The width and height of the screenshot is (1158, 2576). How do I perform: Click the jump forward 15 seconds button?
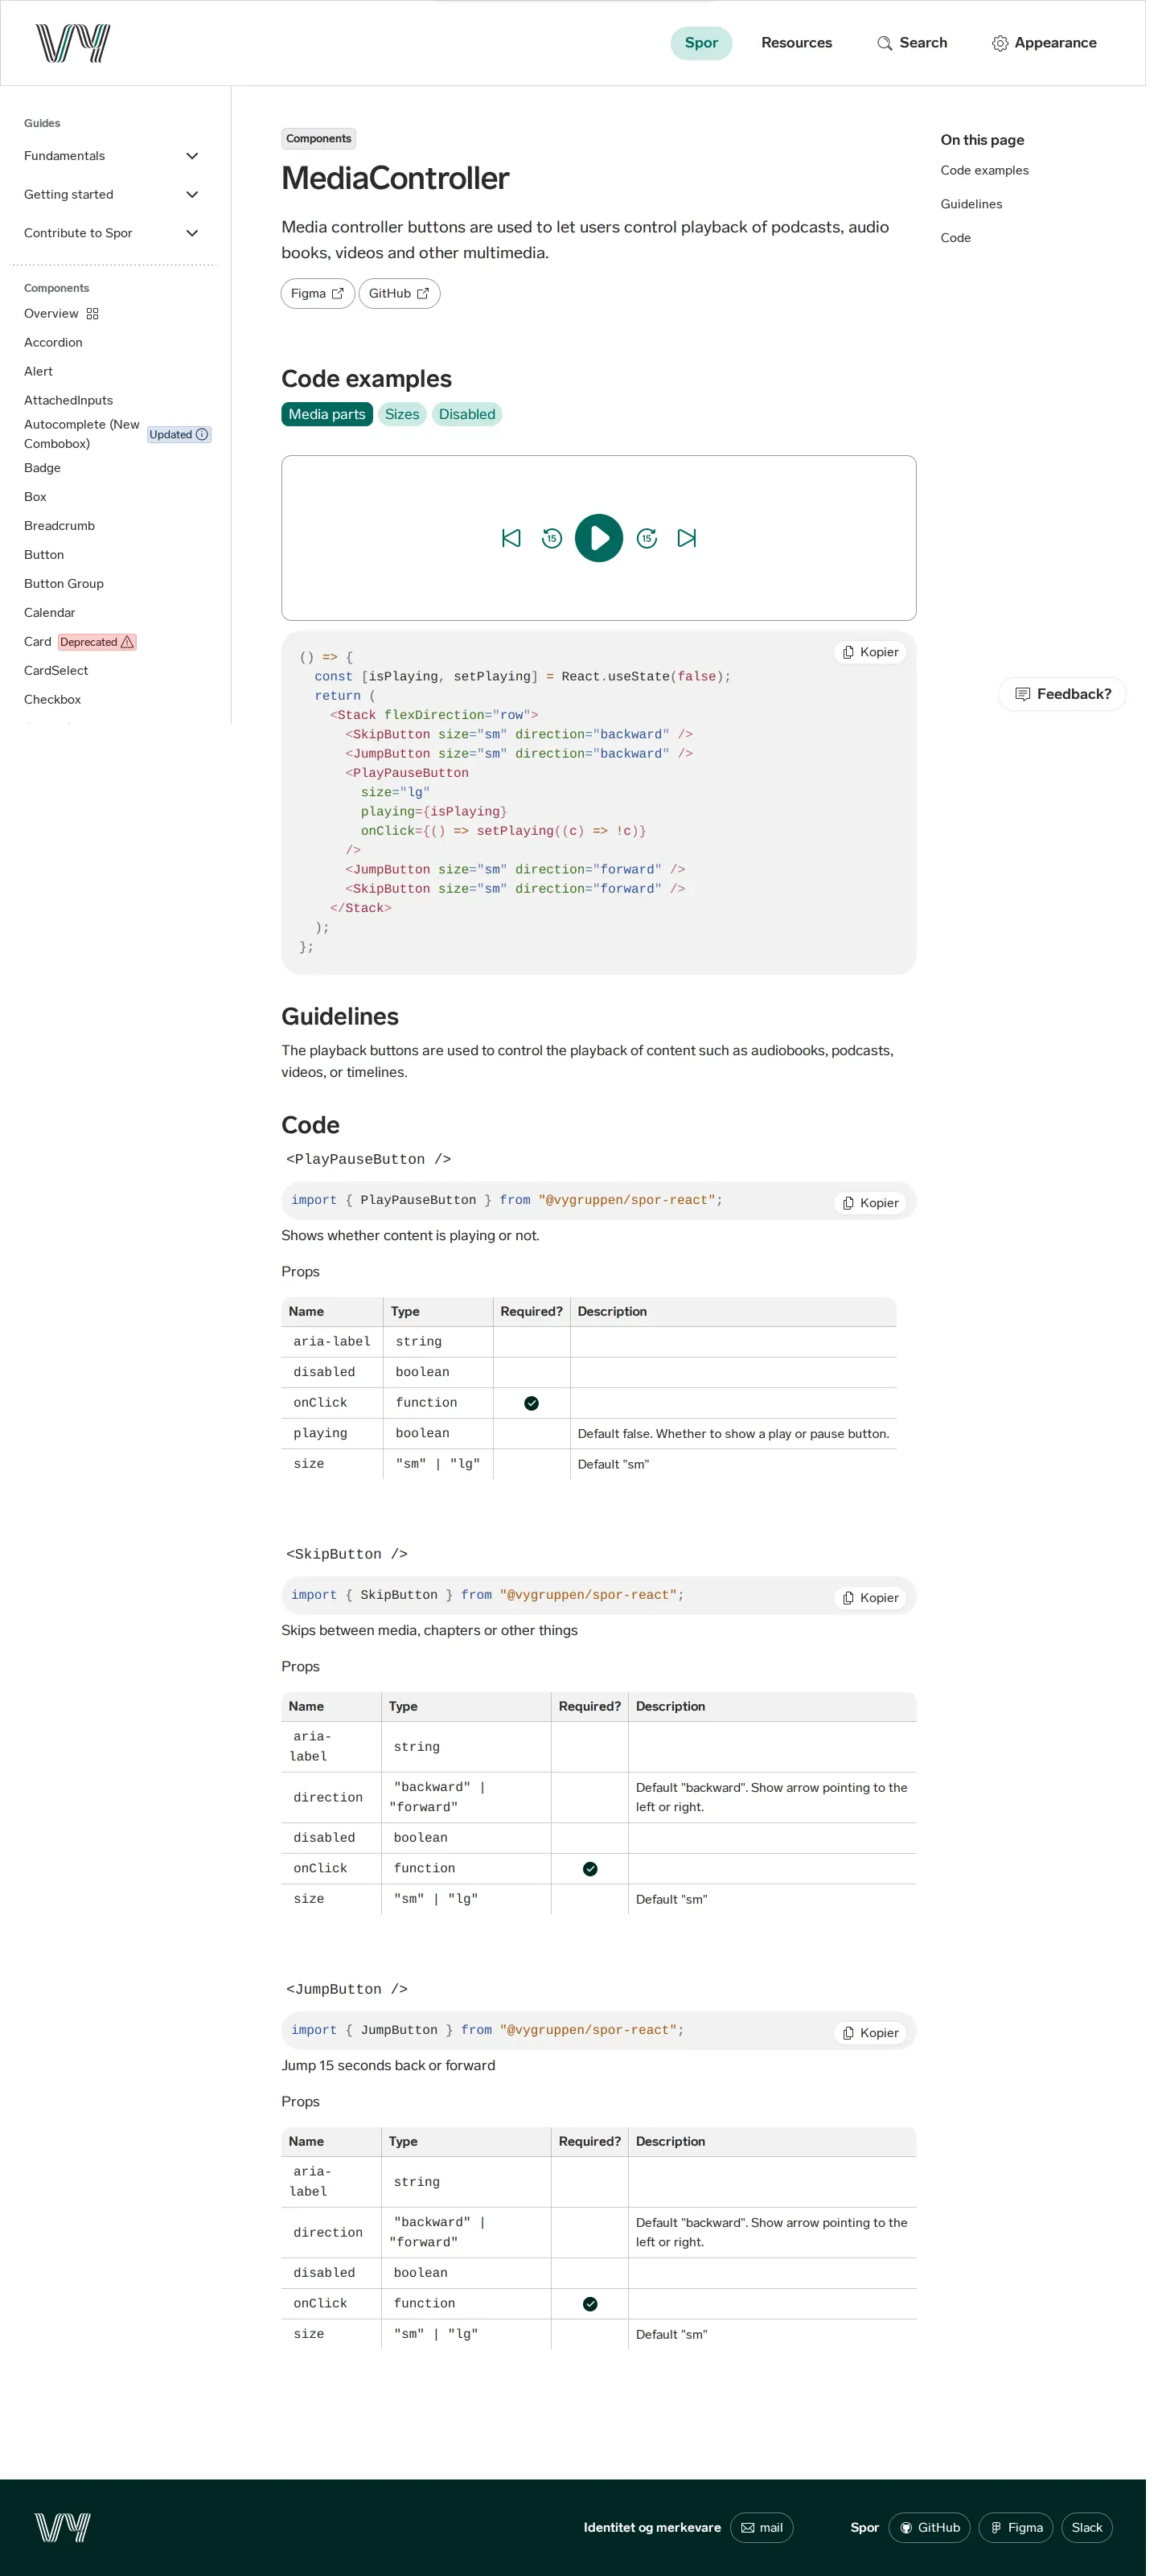646,538
